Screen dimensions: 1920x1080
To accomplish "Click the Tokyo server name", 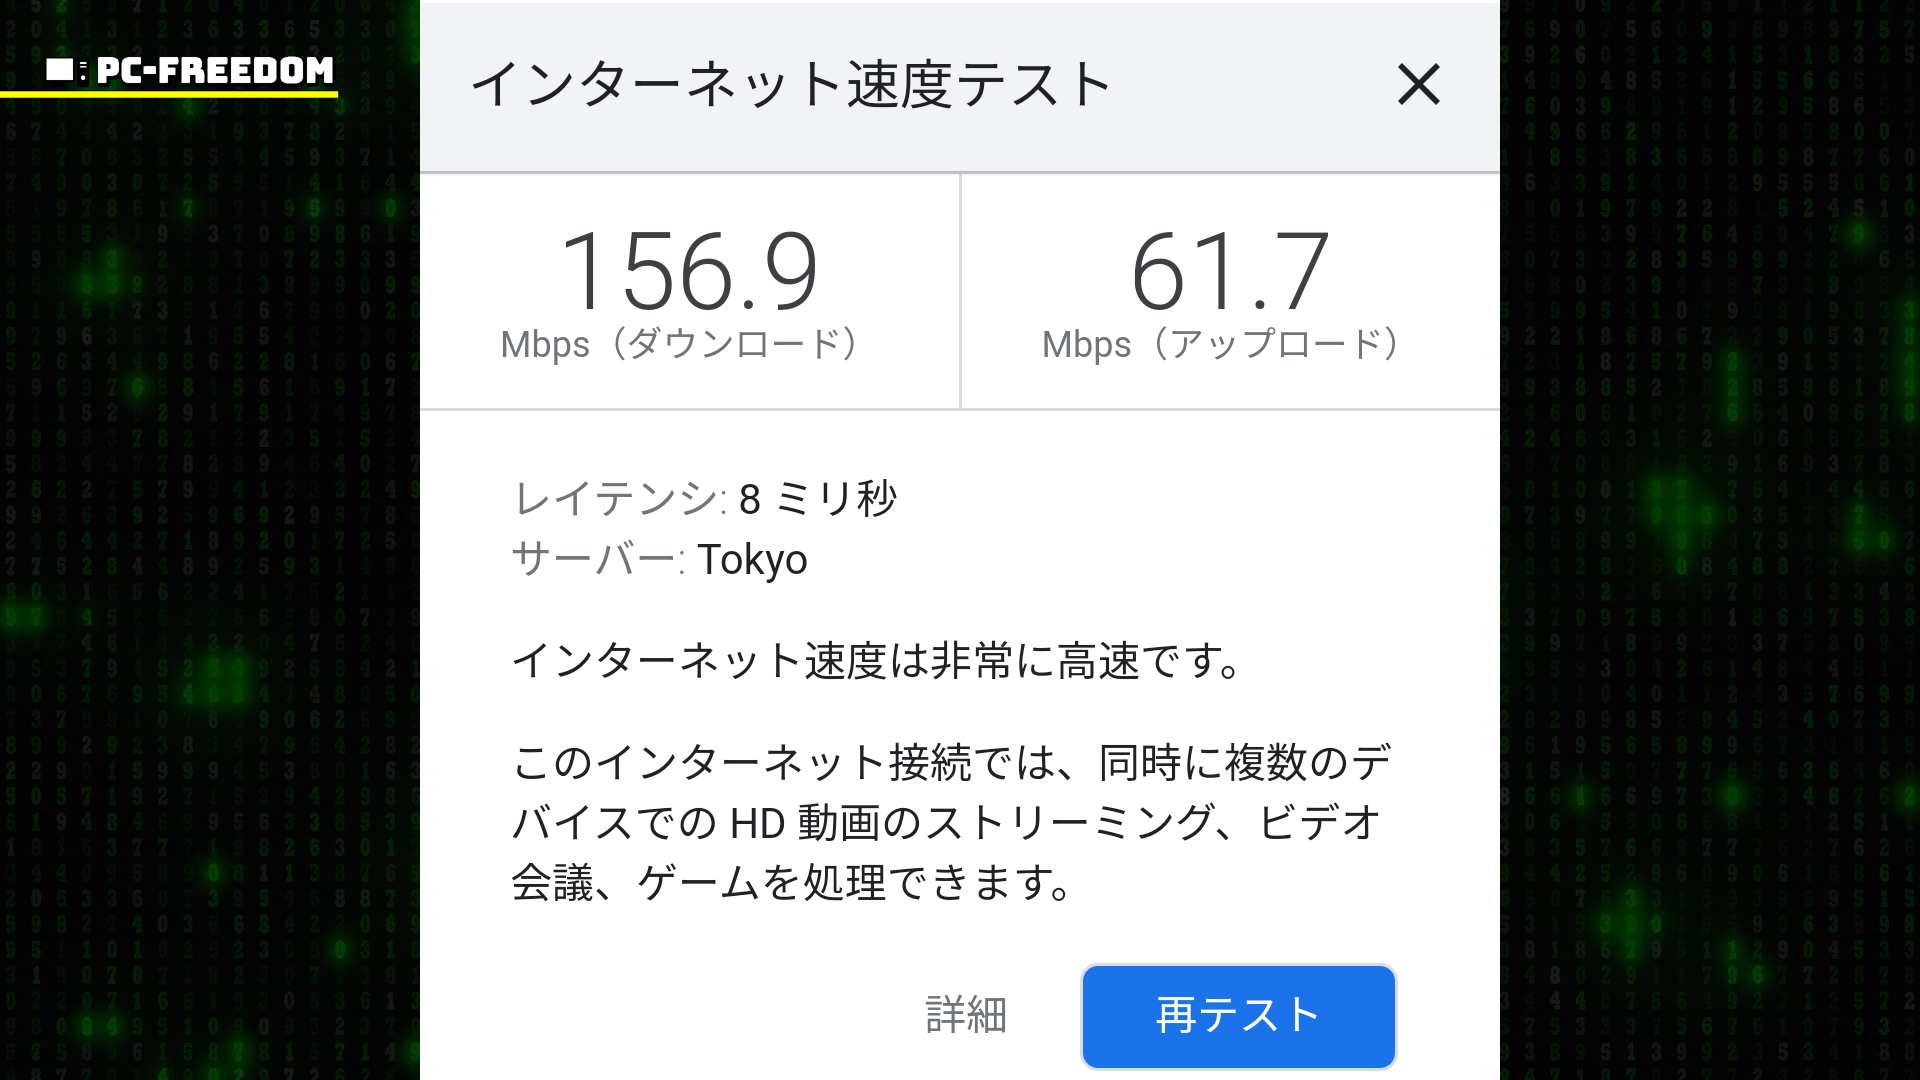I will (752, 559).
